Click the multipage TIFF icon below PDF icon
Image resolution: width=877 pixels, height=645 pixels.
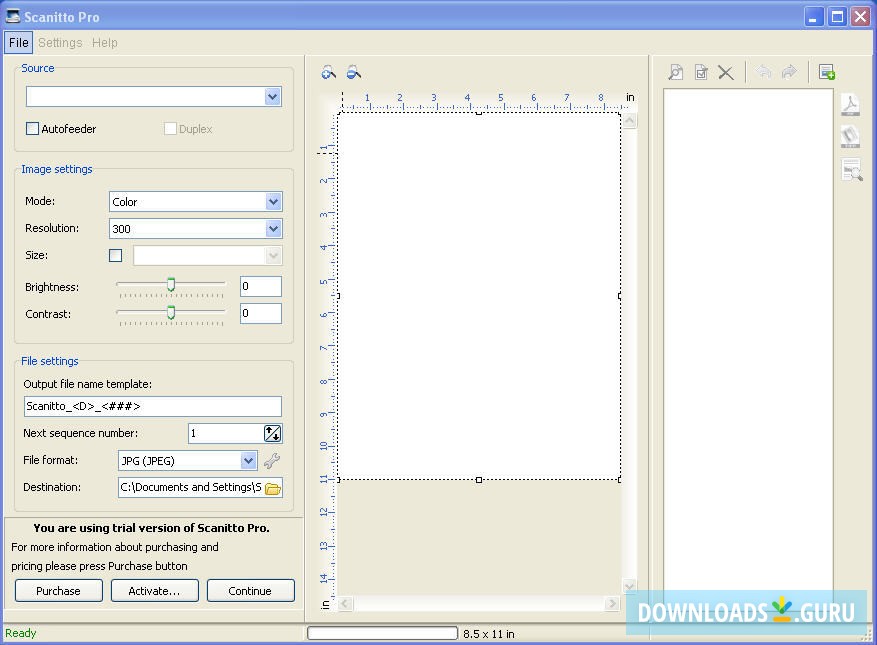(x=851, y=136)
